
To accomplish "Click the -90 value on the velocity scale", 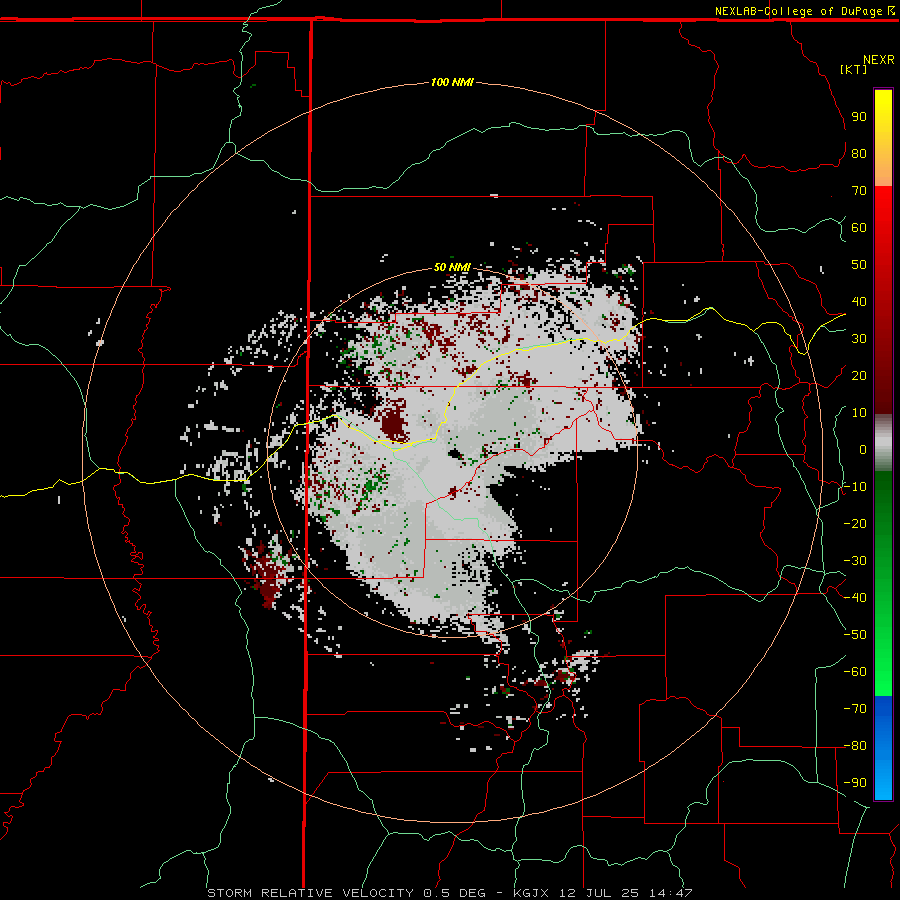I will [x=855, y=783].
